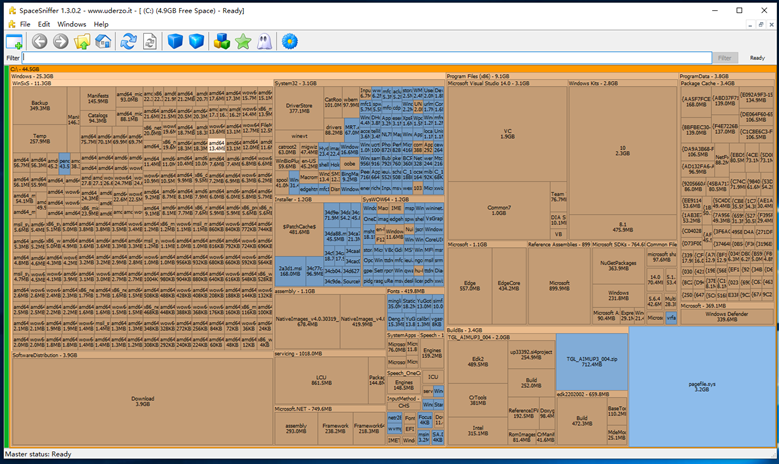Select the Windows Defender 339.6MB block
This screenshot has height=464, width=779.
pos(727,316)
